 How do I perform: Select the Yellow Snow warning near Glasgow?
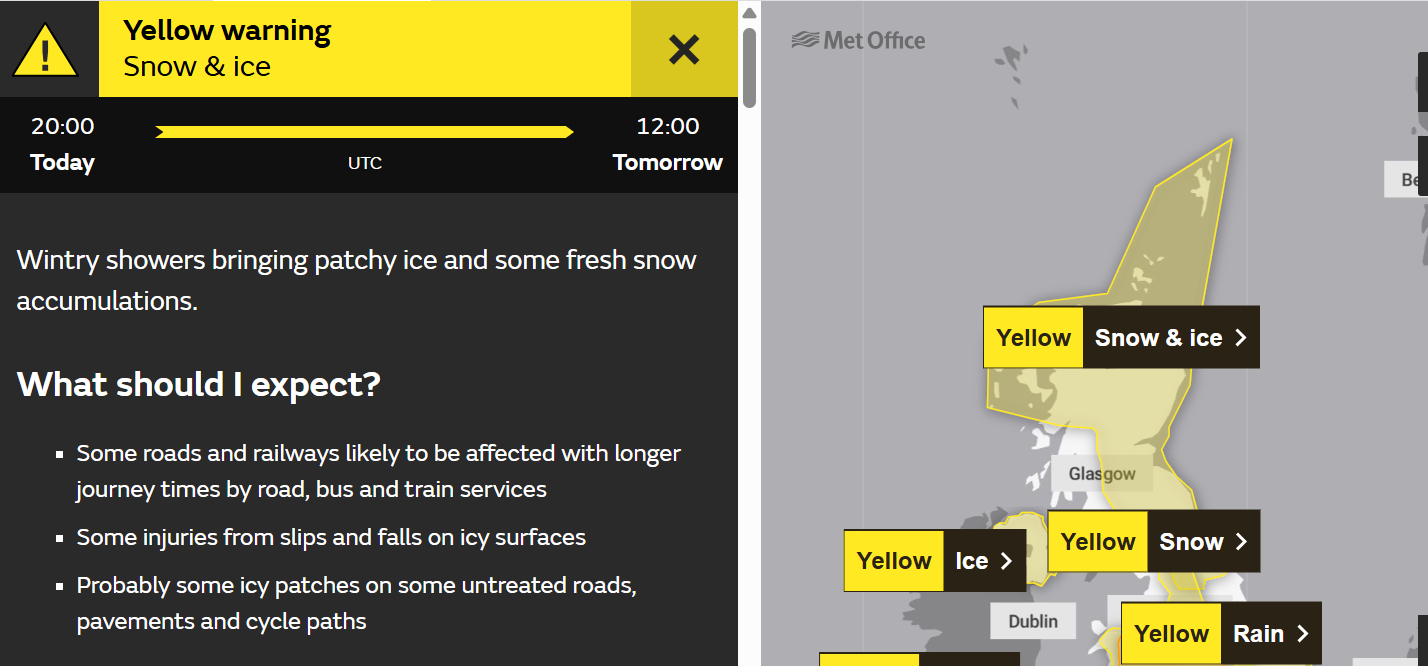click(x=1152, y=542)
